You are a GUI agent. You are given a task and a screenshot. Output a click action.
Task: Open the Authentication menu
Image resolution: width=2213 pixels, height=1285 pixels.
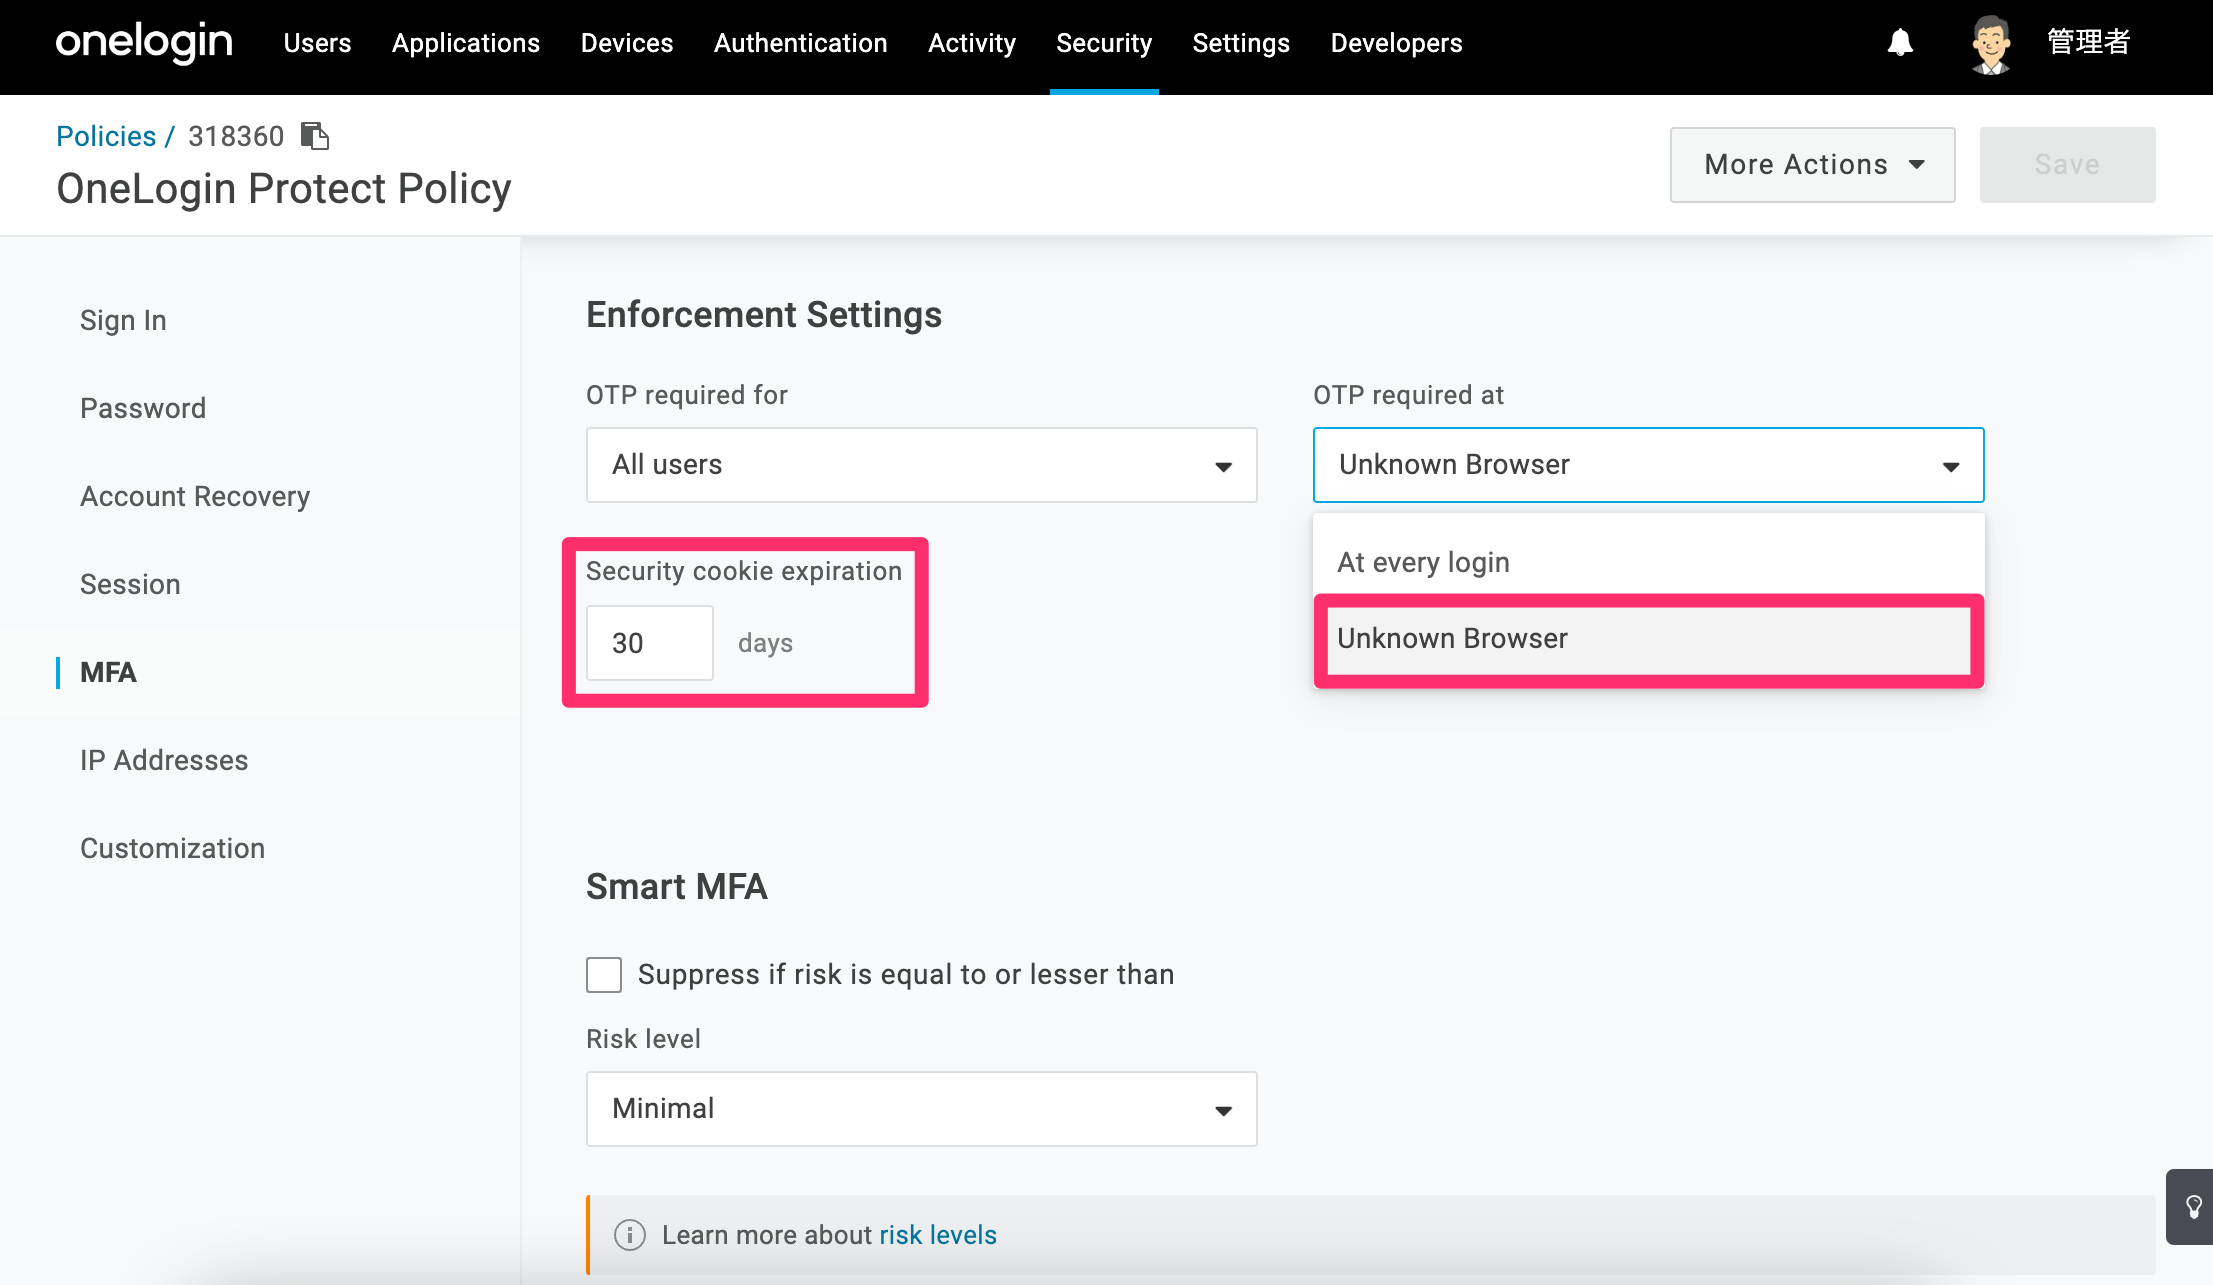(800, 43)
